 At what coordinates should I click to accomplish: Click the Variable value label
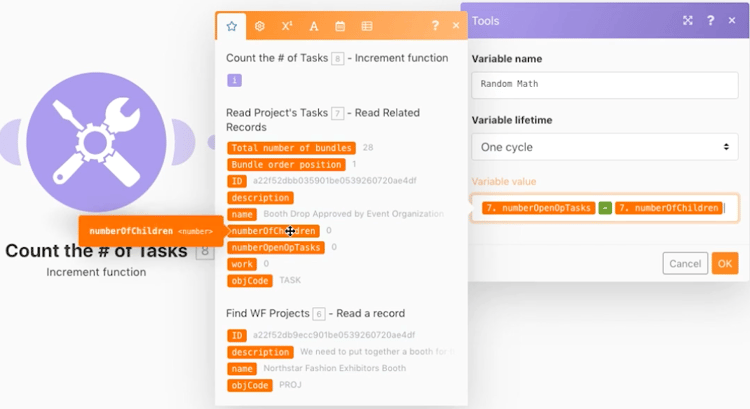504,182
